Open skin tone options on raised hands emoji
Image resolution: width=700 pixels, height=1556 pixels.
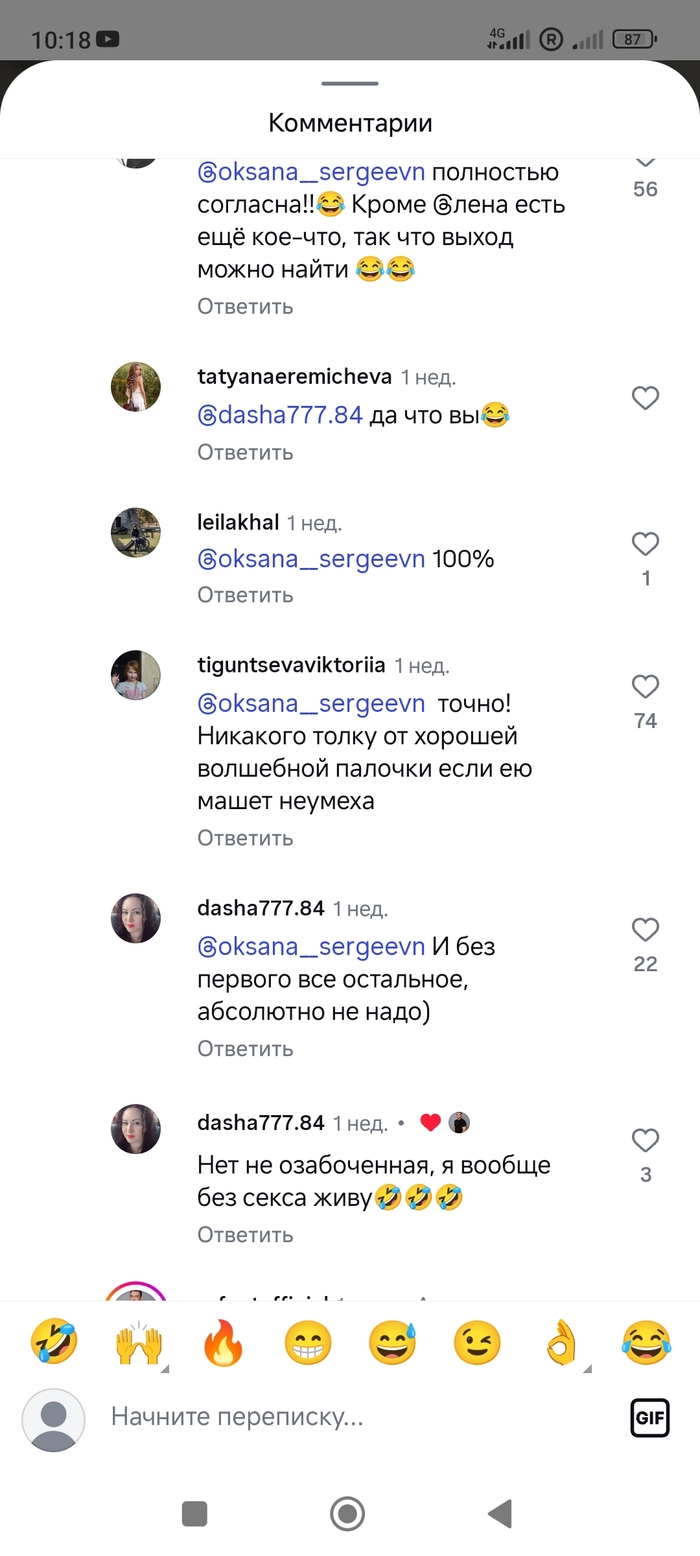point(164,1367)
